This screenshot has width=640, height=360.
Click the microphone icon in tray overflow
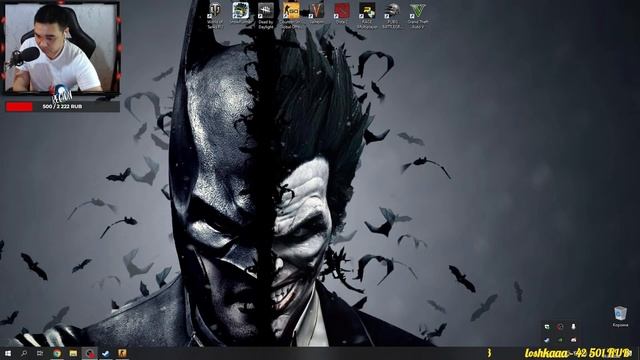coord(573,327)
